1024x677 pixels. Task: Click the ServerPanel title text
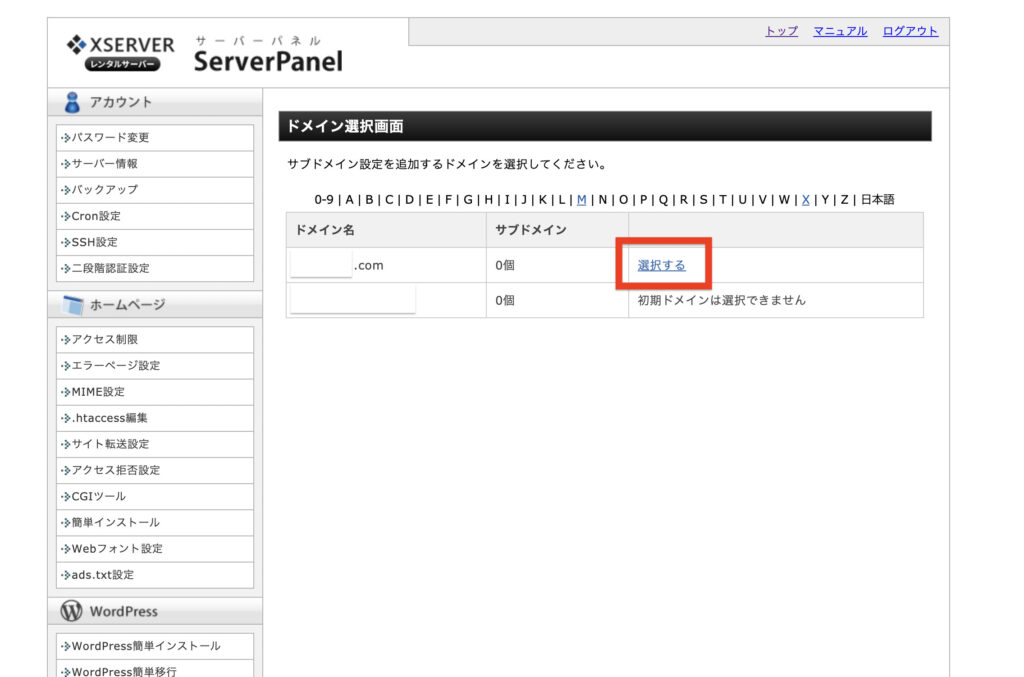(268, 61)
